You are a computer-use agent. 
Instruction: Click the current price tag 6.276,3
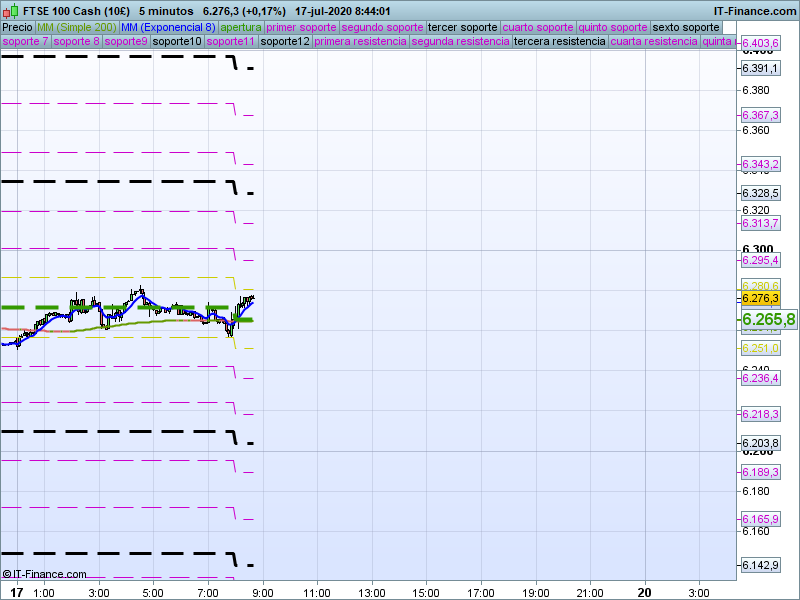click(x=760, y=298)
